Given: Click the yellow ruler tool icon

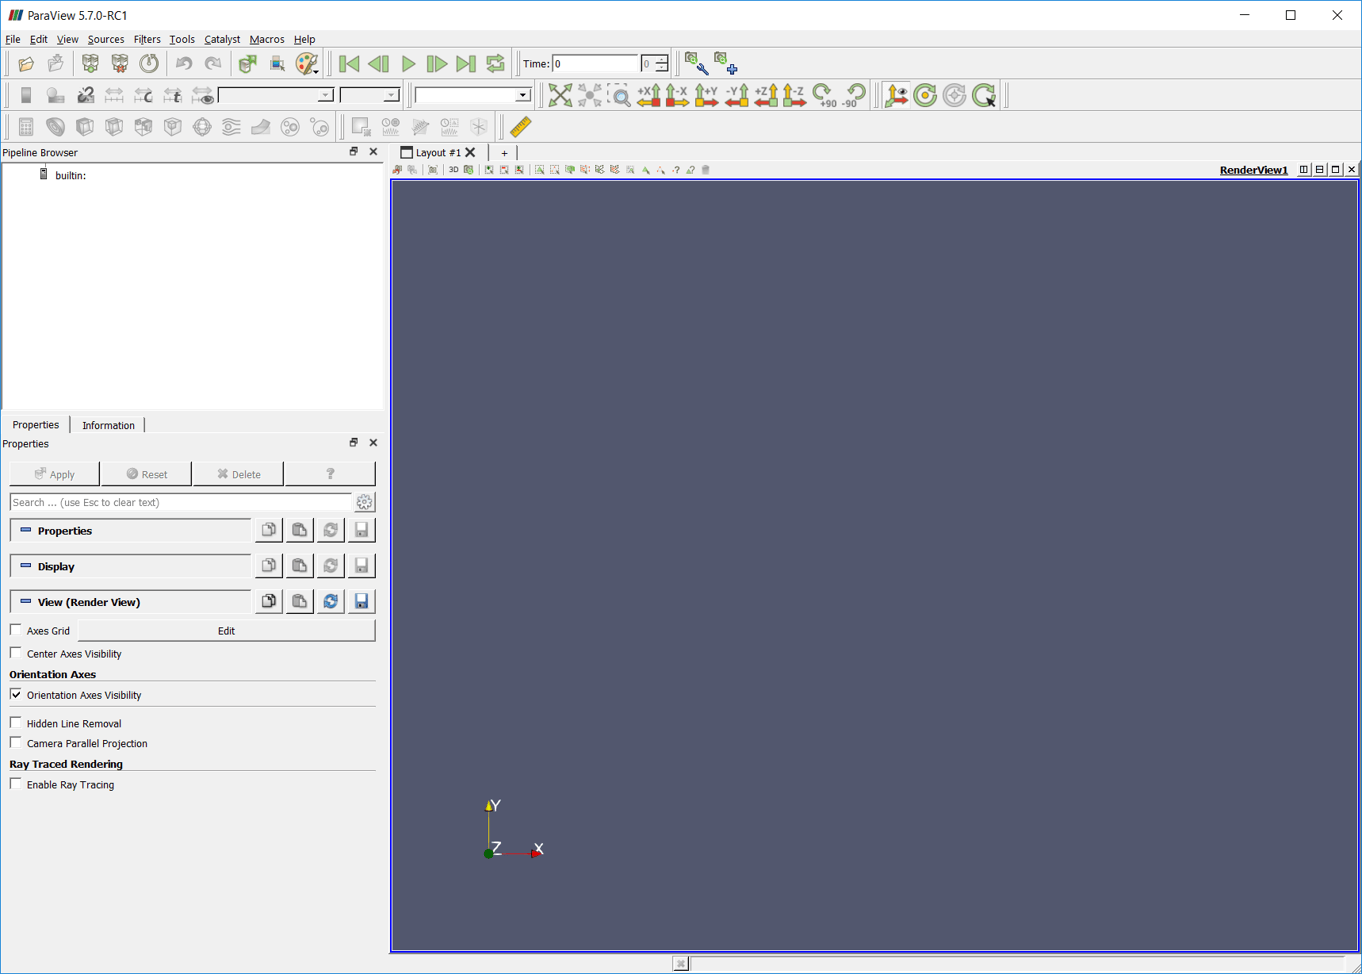Looking at the screenshot, I should click(521, 127).
